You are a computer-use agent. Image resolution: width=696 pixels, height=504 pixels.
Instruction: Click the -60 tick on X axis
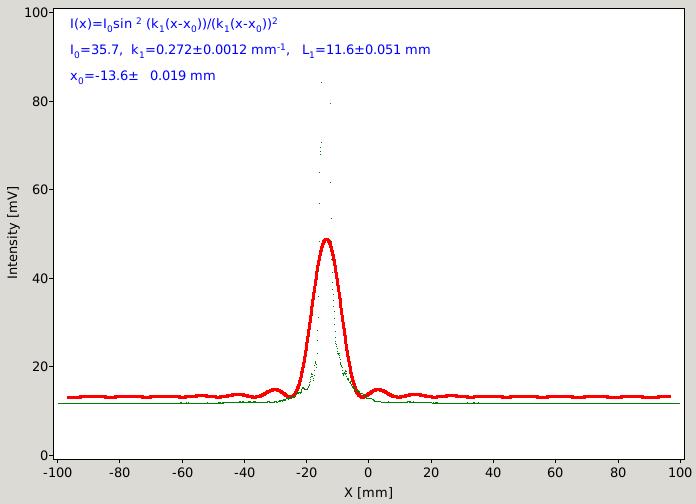point(182,472)
